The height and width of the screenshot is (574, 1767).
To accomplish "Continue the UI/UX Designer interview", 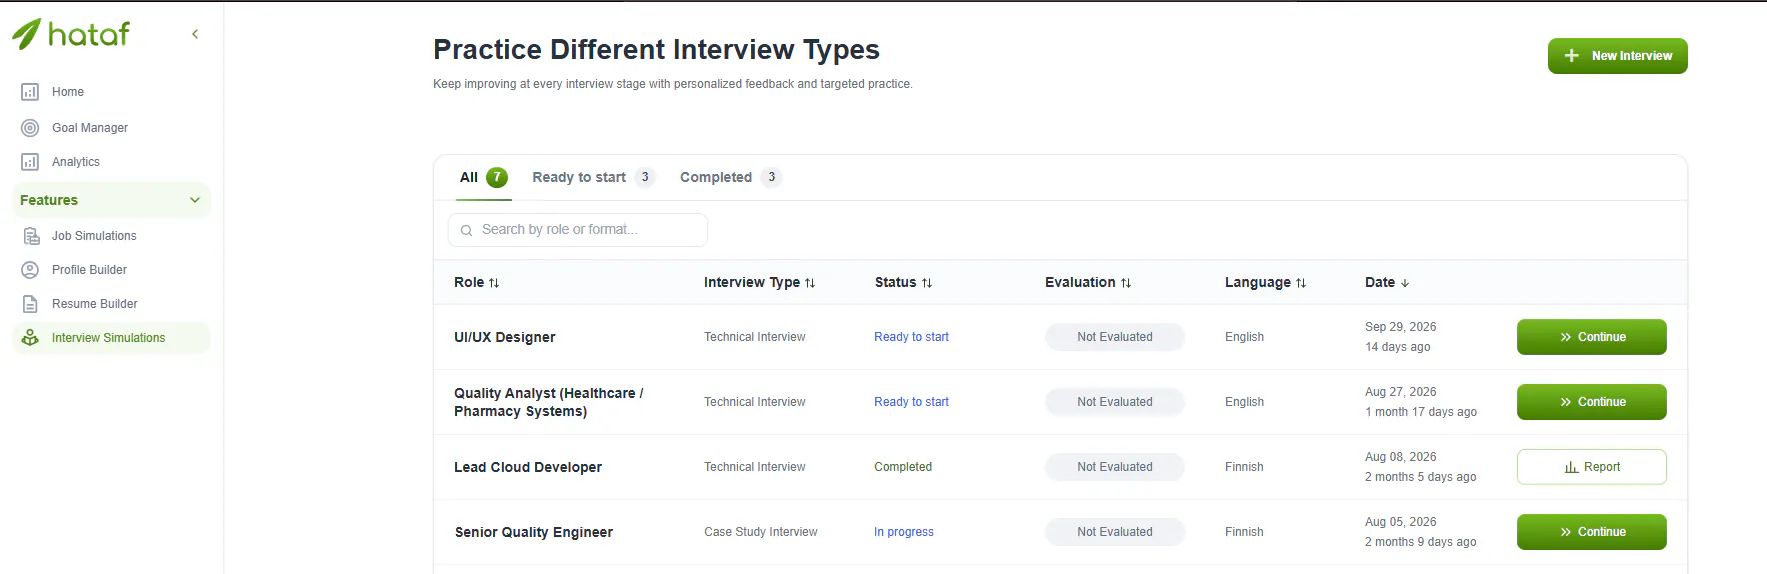I will (x=1591, y=337).
